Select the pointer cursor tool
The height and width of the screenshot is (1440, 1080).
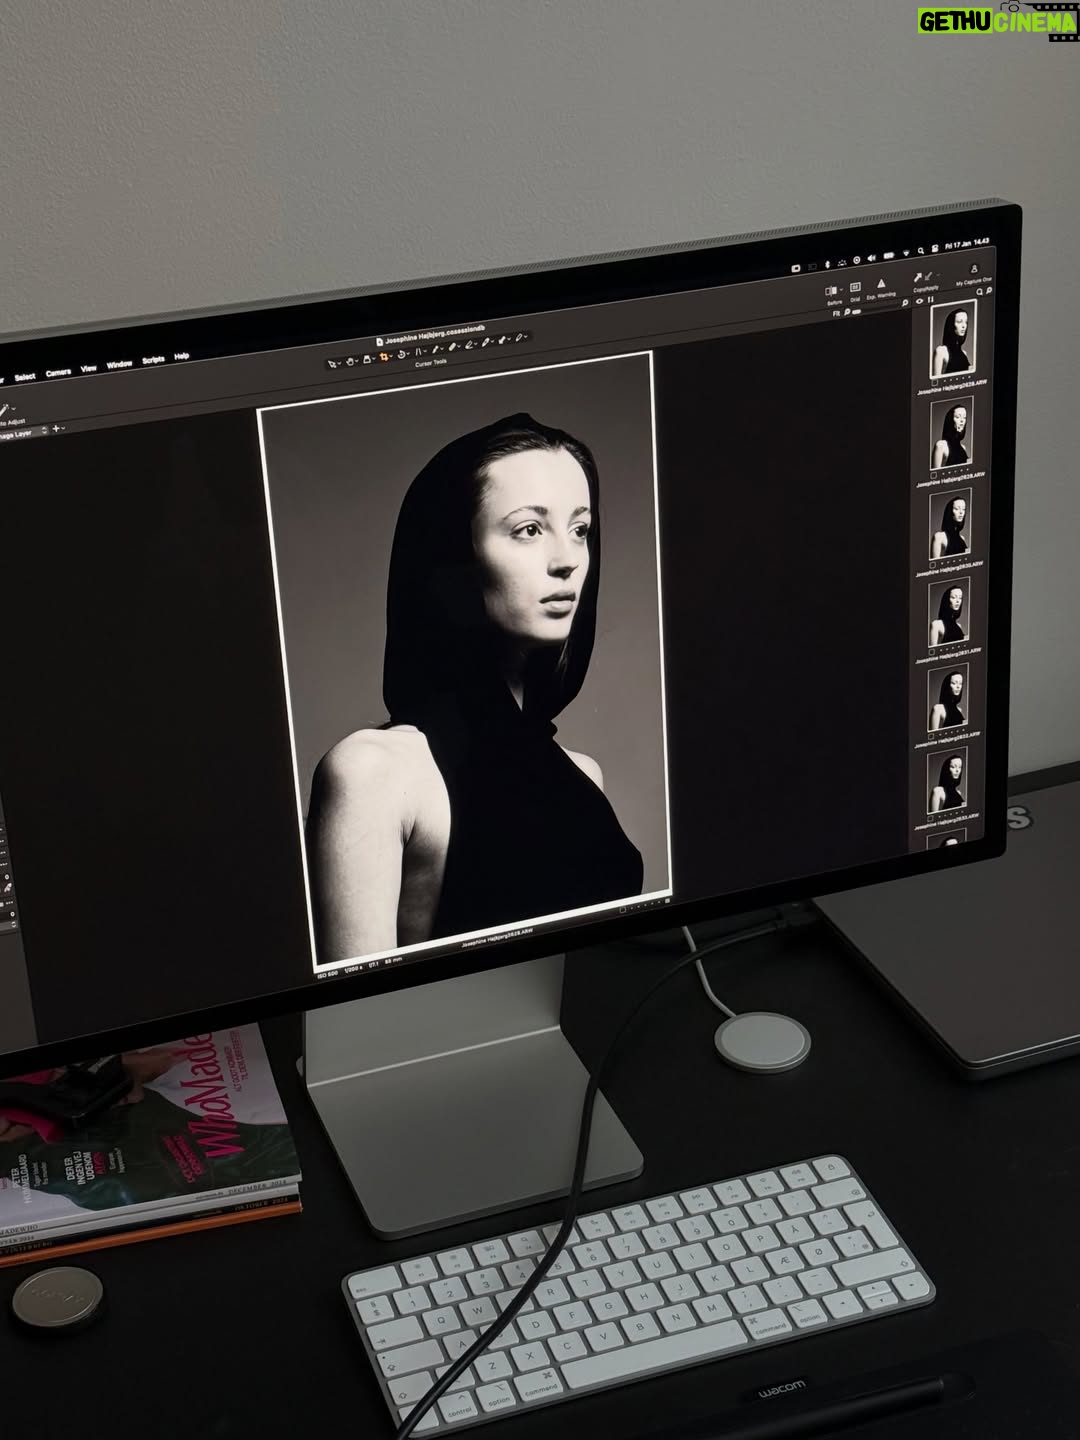pos(331,364)
